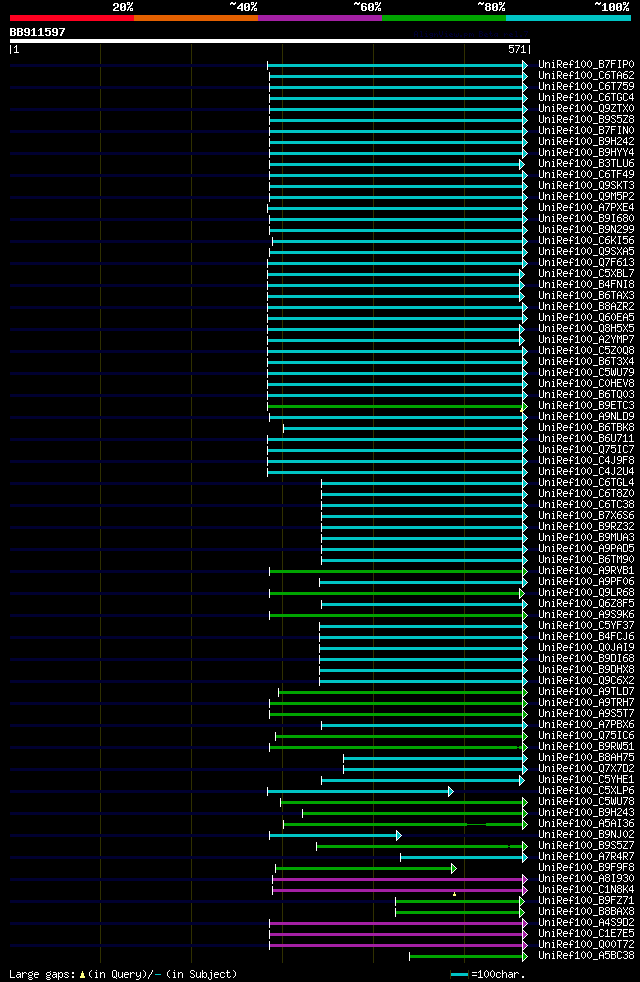Click the BB911597 query name
This screenshot has height=982, width=640.
tap(38, 32)
